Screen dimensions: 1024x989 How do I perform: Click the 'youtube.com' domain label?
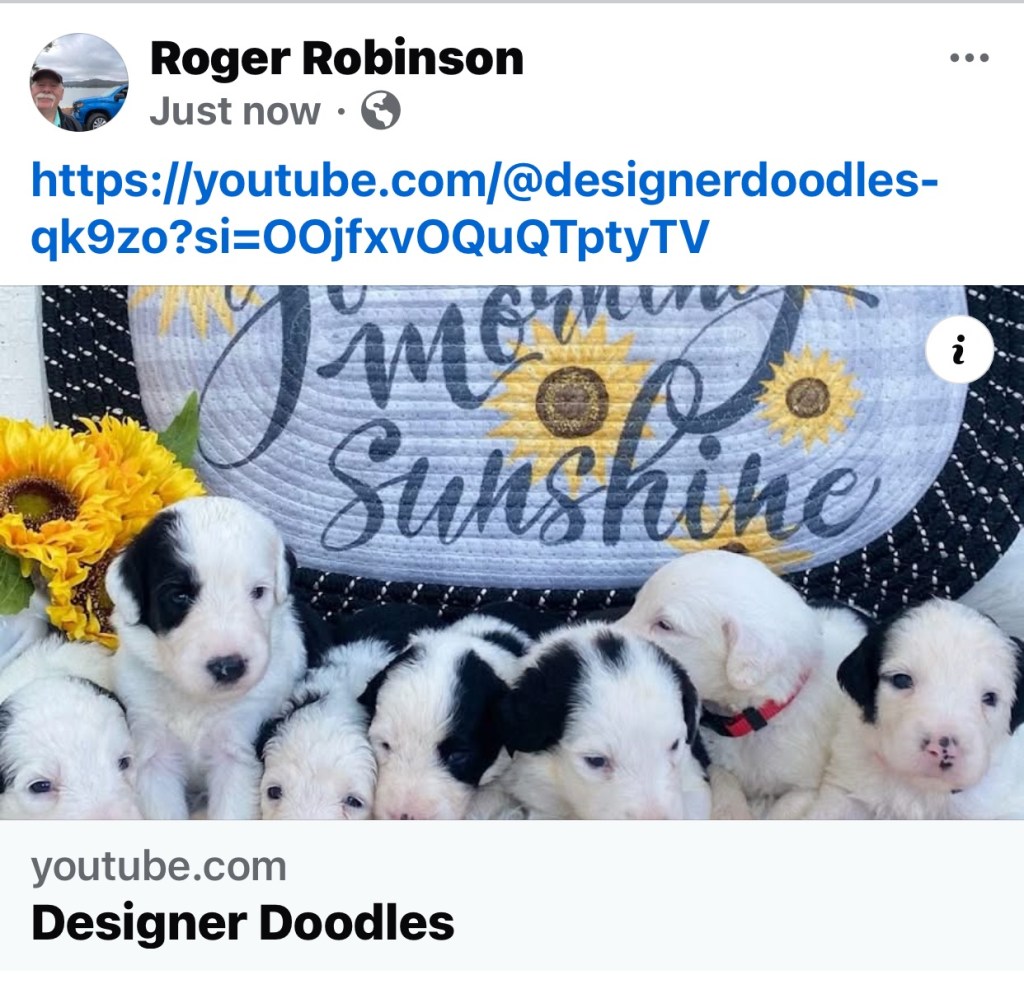coord(159,867)
